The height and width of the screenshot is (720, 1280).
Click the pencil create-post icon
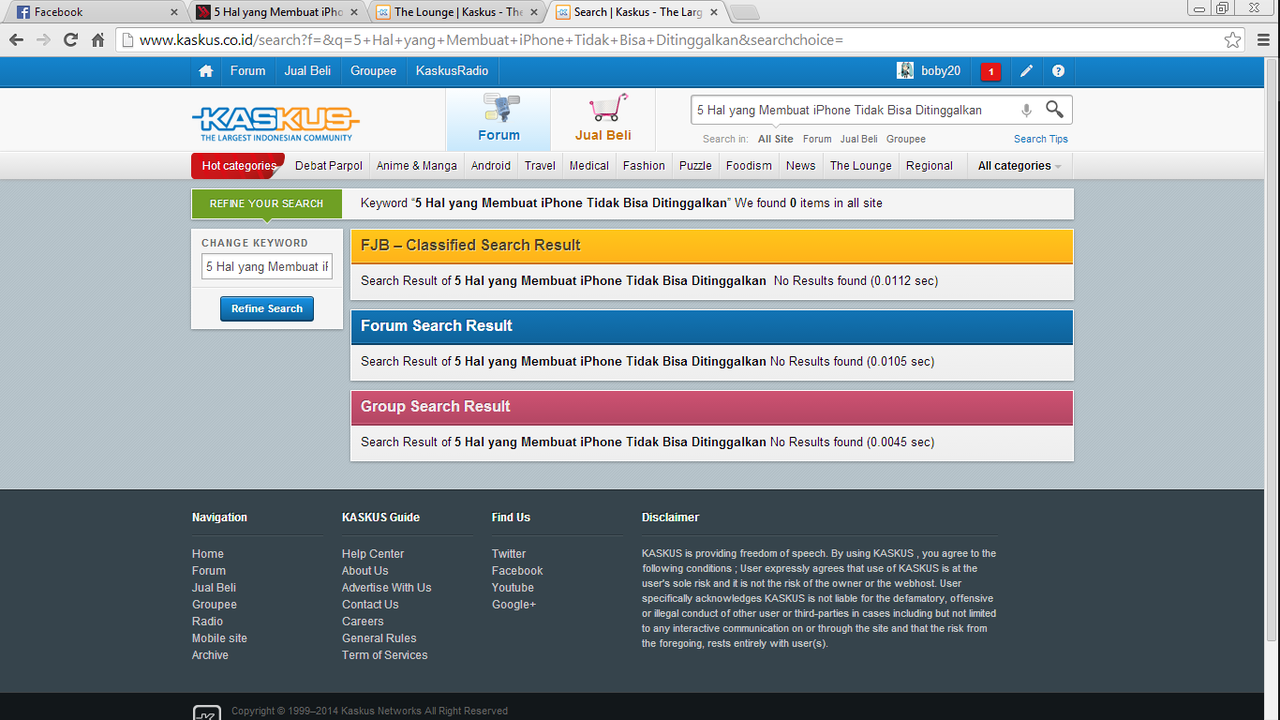(x=1026, y=71)
